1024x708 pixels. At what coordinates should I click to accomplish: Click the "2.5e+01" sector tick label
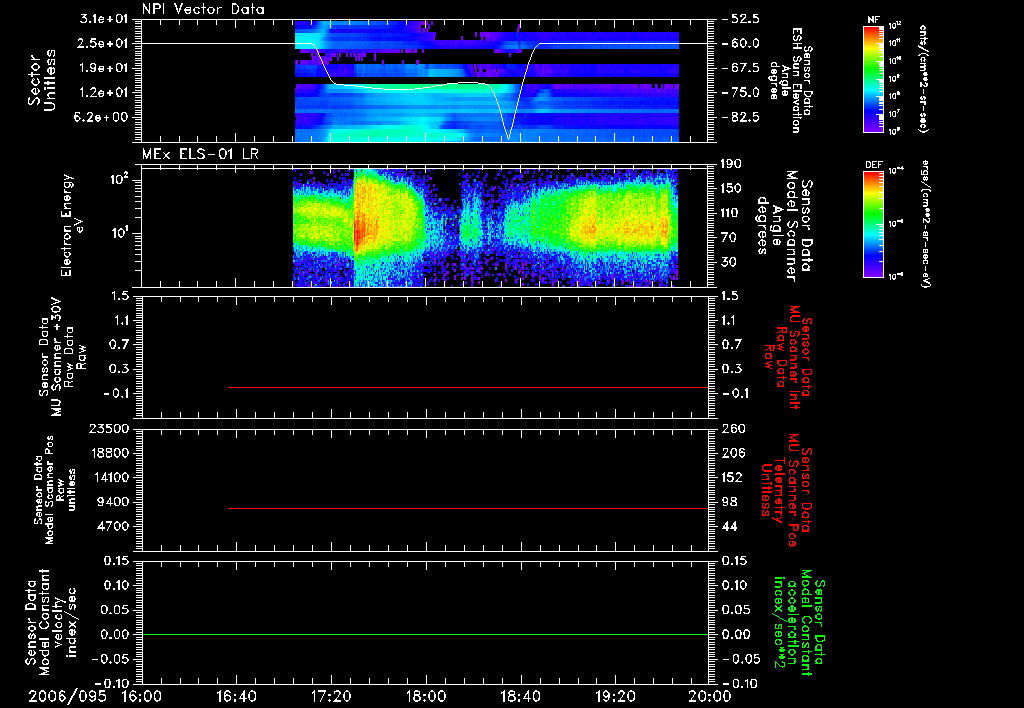point(104,43)
